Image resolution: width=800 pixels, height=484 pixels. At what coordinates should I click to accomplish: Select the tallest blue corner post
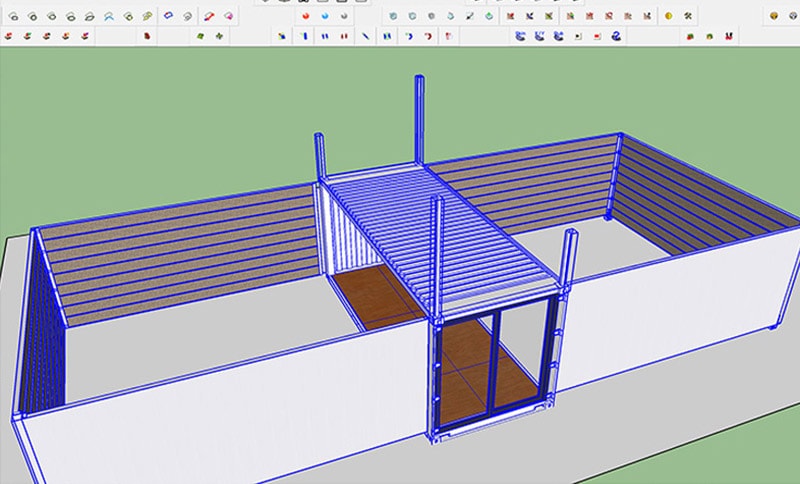pyautogui.click(x=419, y=120)
